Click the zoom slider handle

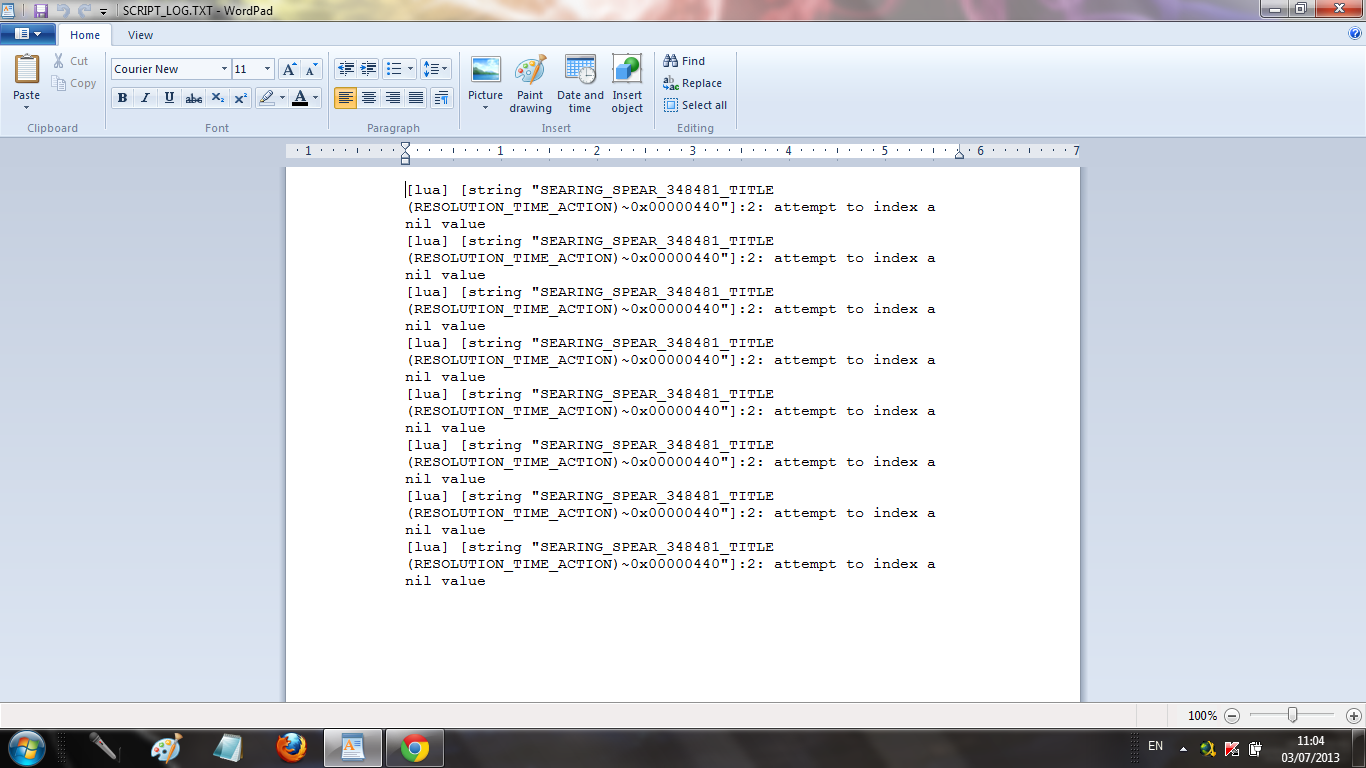[x=1293, y=715]
